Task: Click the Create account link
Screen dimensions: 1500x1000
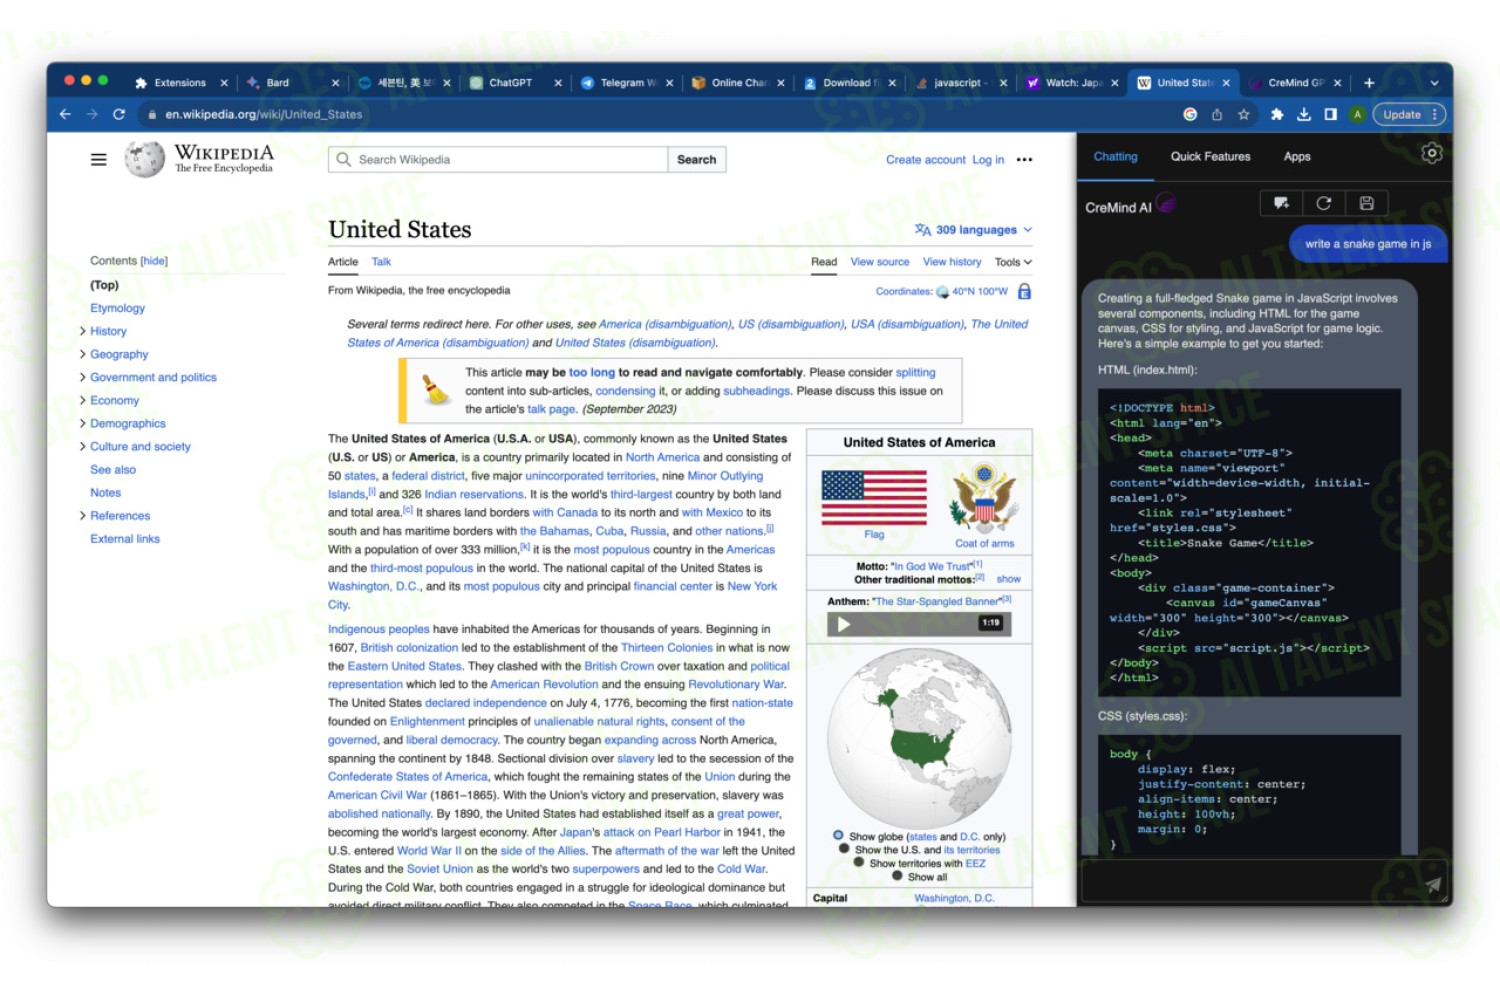Action: point(926,160)
